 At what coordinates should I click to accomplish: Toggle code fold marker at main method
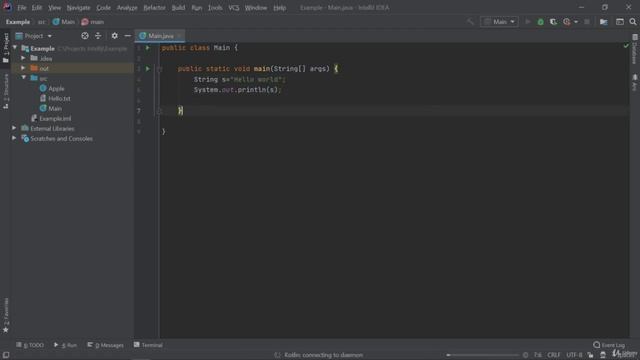click(x=160, y=69)
